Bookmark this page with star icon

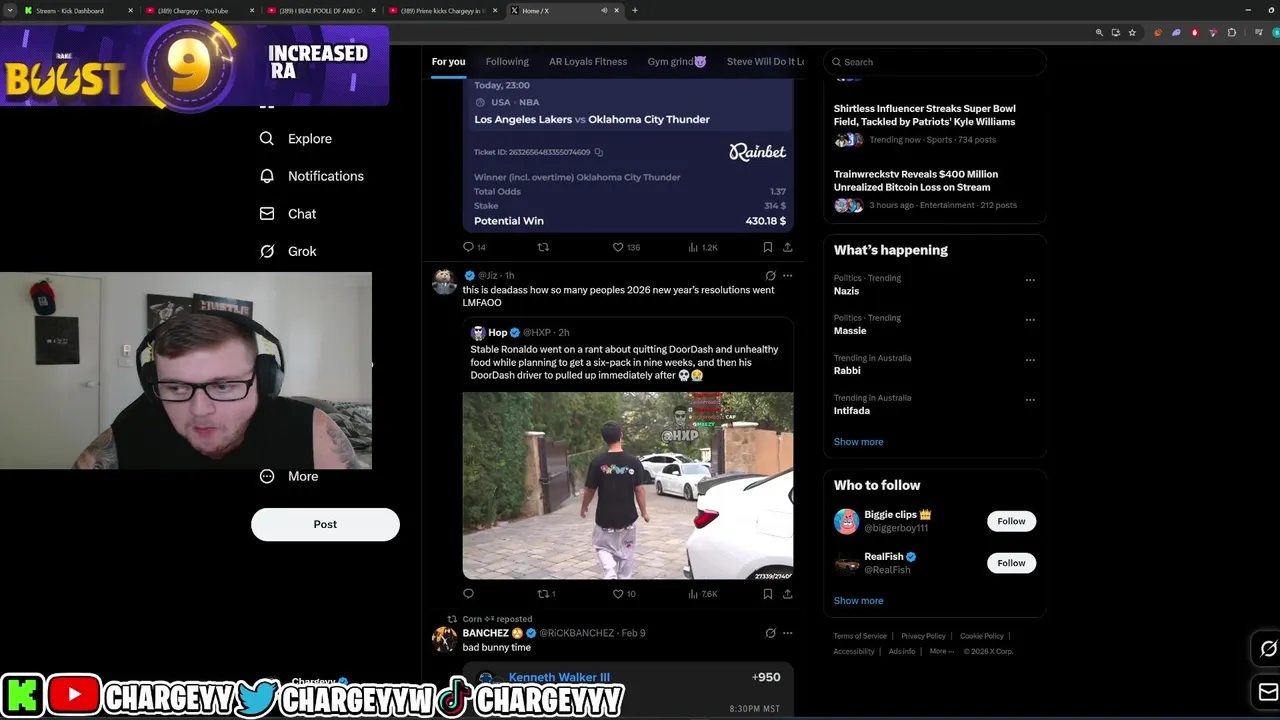click(x=1132, y=32)
